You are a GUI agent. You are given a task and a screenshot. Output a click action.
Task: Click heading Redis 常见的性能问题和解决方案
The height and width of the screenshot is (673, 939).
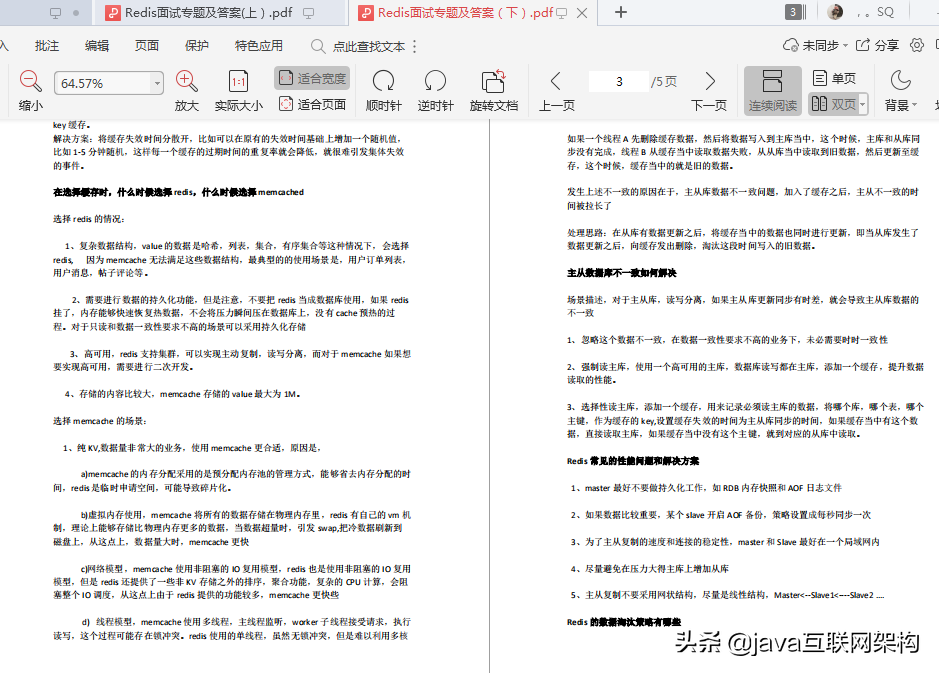[x=632, y=460]
